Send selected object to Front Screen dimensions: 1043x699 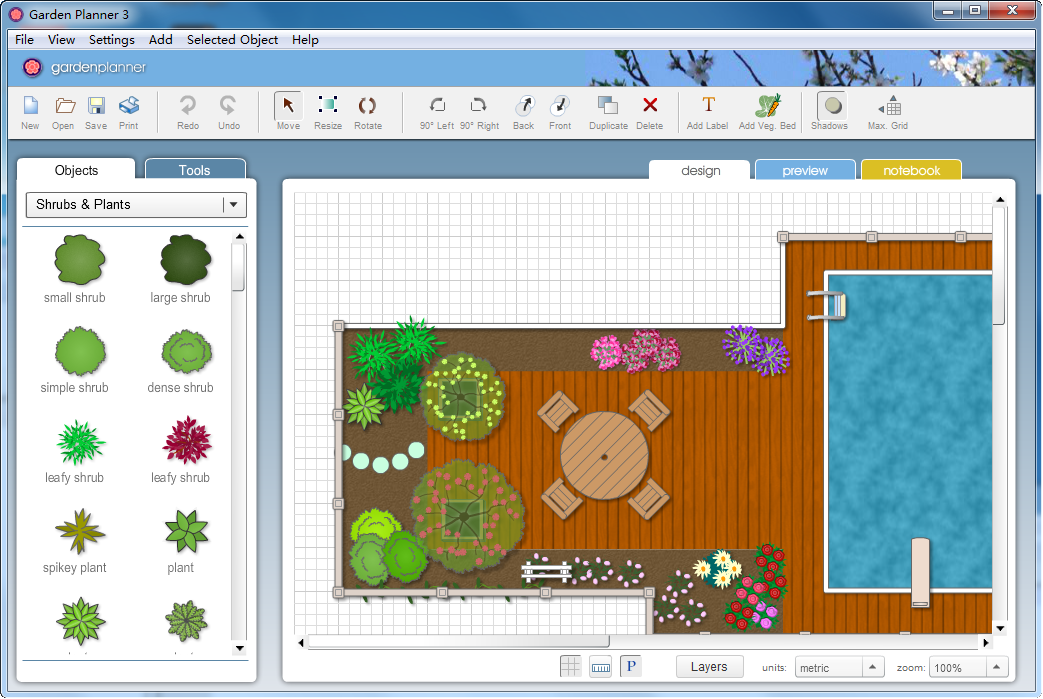pyautogui.click(x=560, y=110)
